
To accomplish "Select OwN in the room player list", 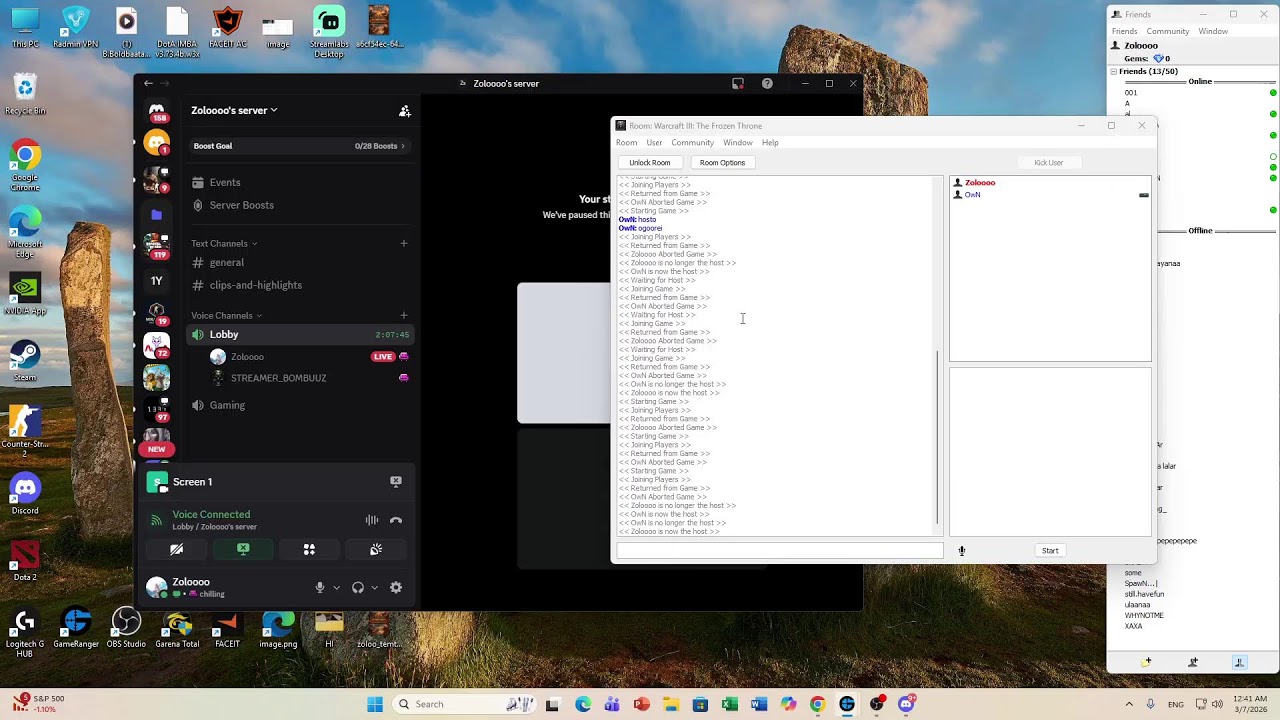I will pyautogui.click(x=972, y=195).
